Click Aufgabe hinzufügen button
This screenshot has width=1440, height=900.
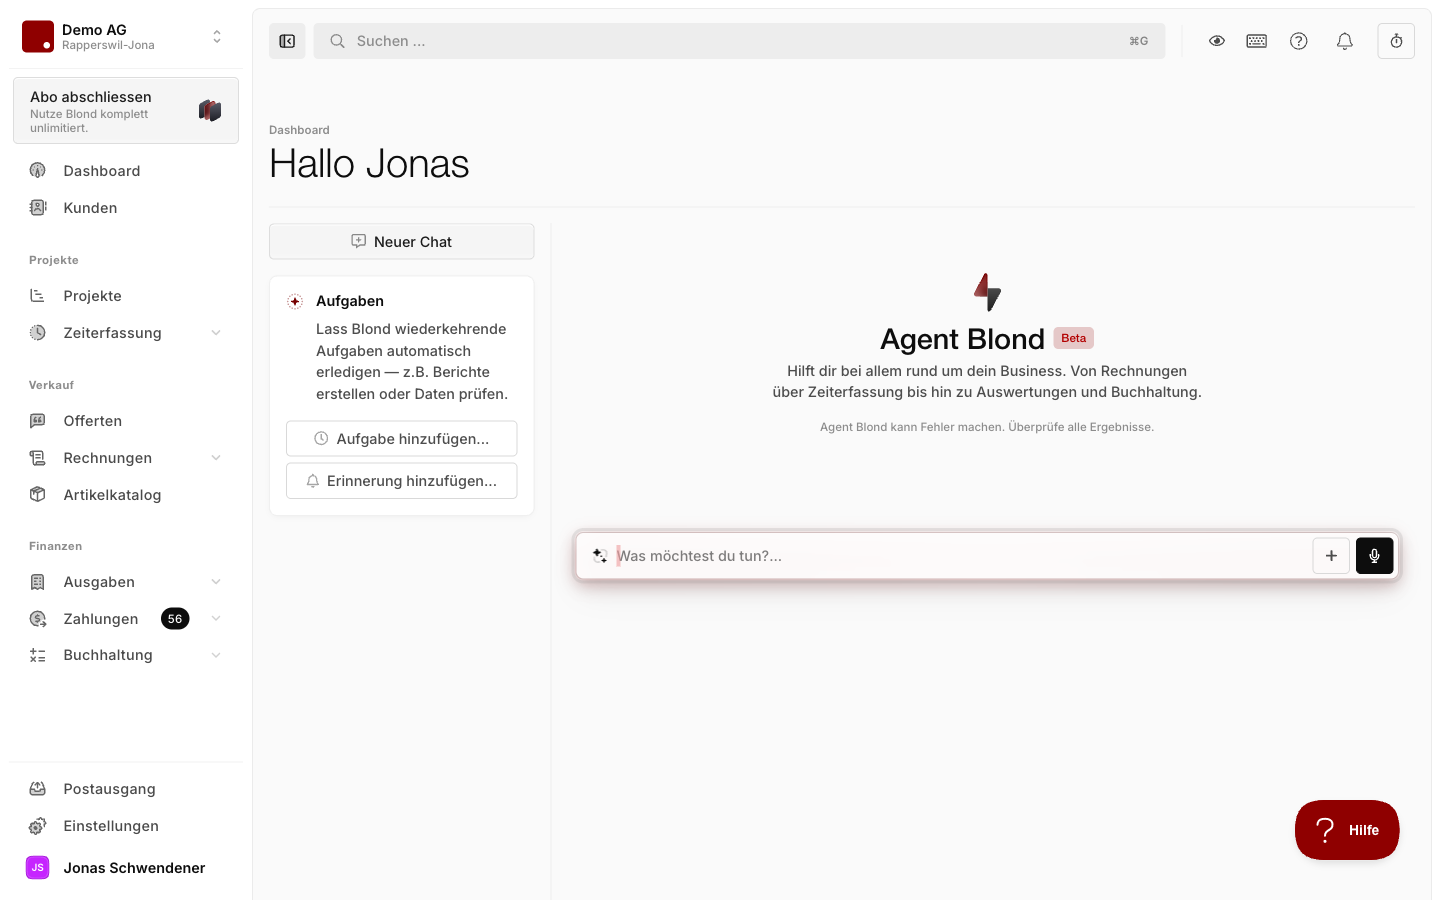tap(402, 439)
